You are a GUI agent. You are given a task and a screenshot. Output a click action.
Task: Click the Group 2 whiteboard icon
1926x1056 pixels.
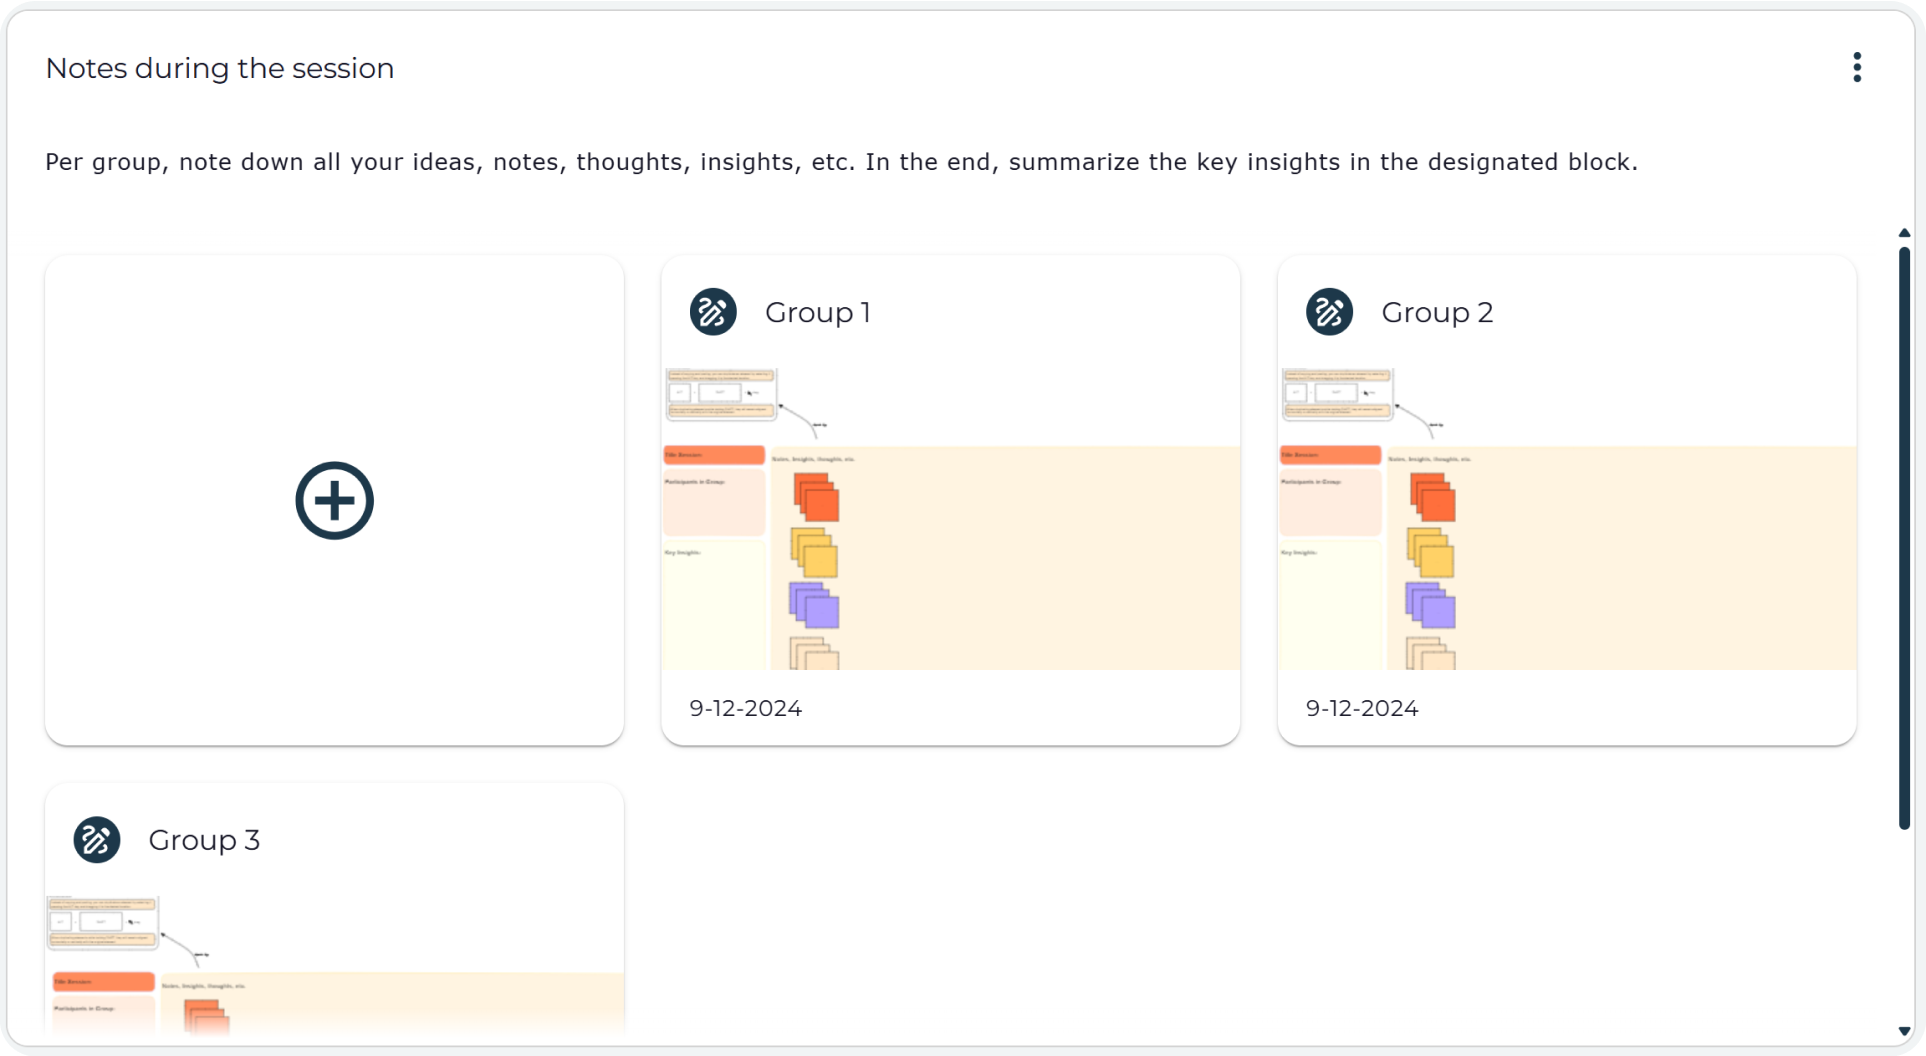tap(1329, 312)
